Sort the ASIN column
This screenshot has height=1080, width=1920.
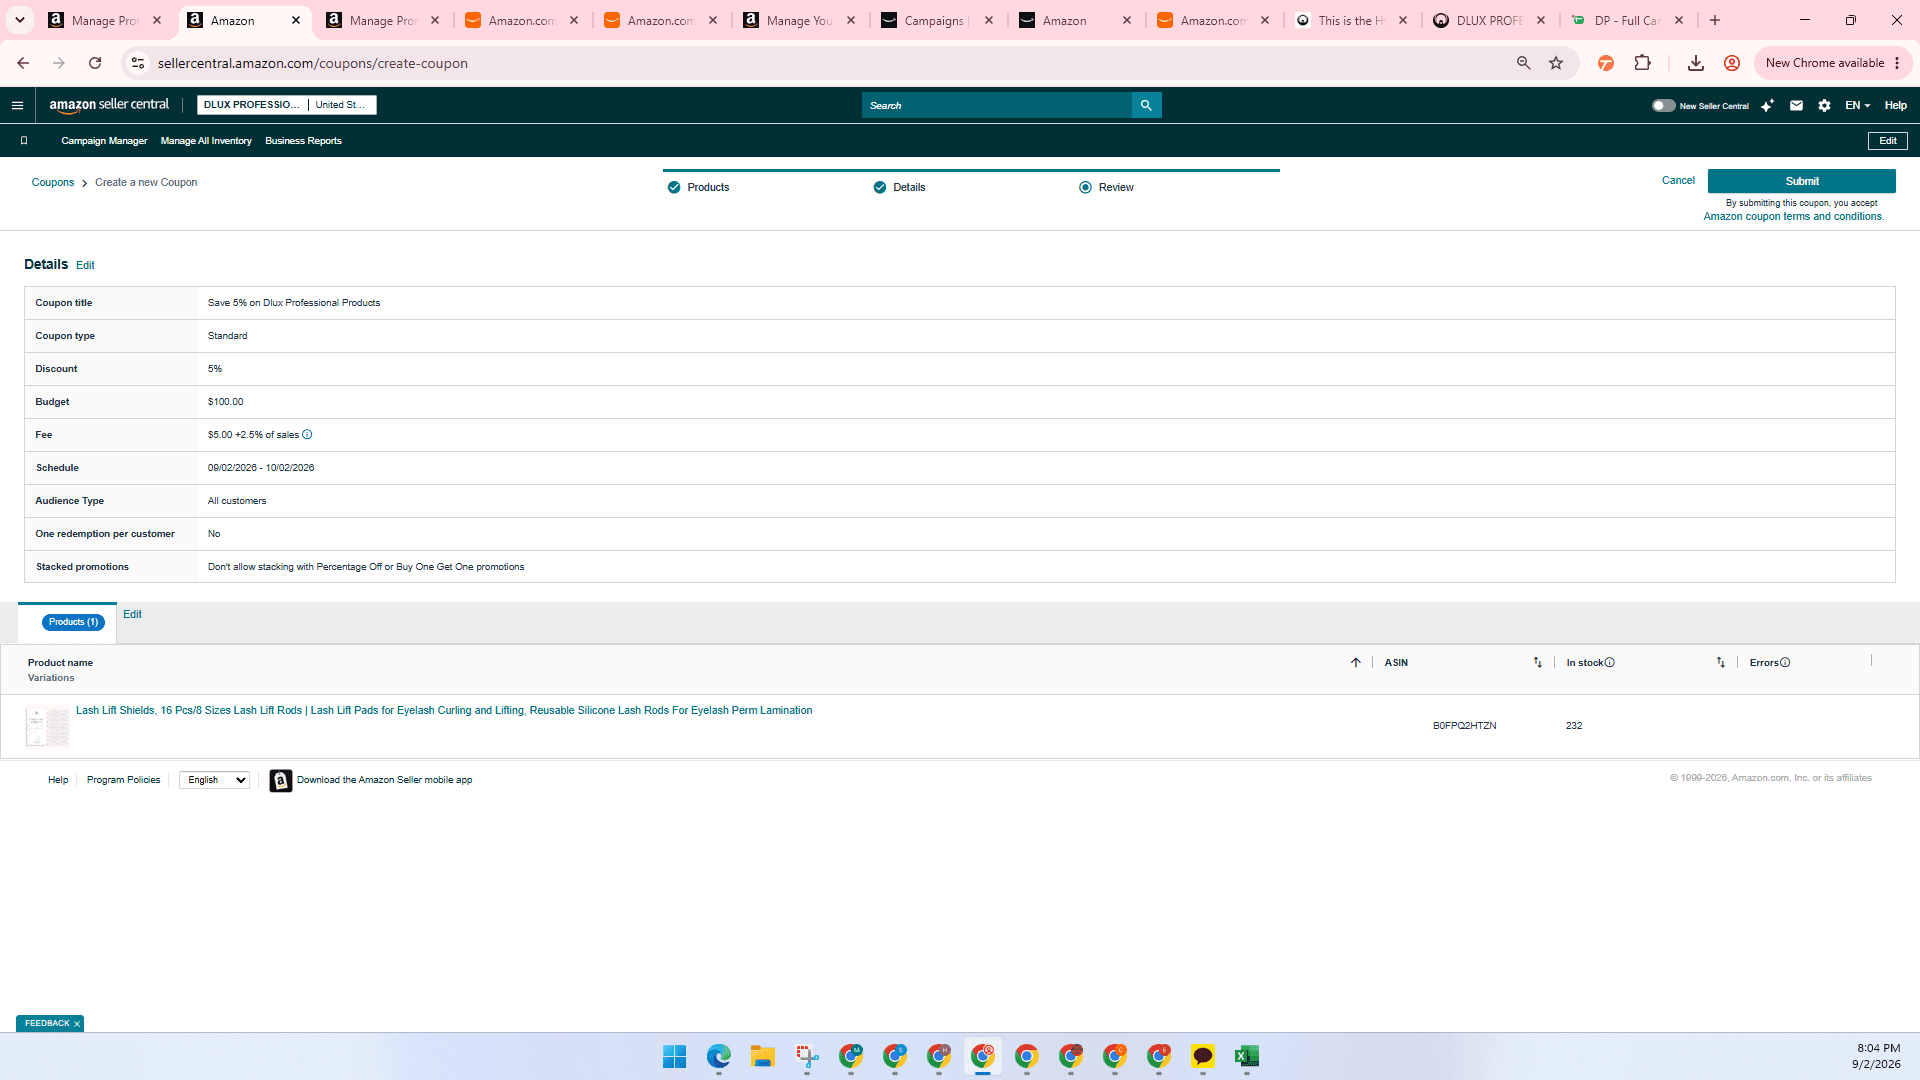(x=1538, y=663)
